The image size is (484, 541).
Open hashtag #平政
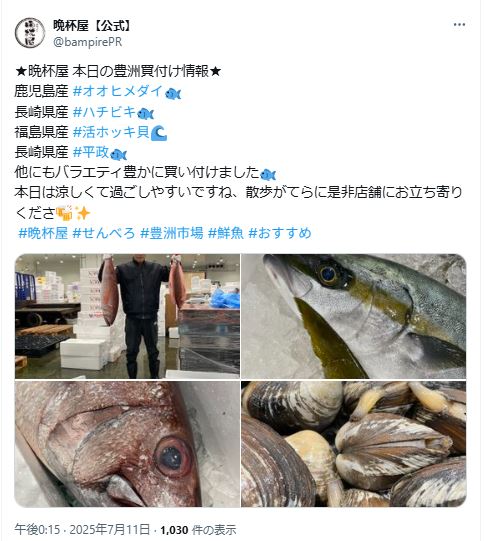click(91, 152)
